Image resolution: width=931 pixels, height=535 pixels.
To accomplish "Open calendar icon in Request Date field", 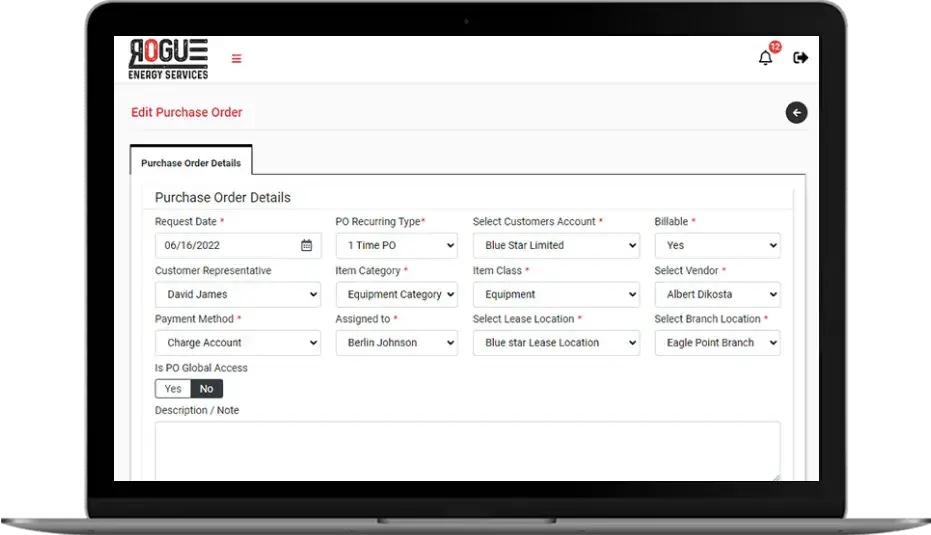I will [x=306, y=245].
